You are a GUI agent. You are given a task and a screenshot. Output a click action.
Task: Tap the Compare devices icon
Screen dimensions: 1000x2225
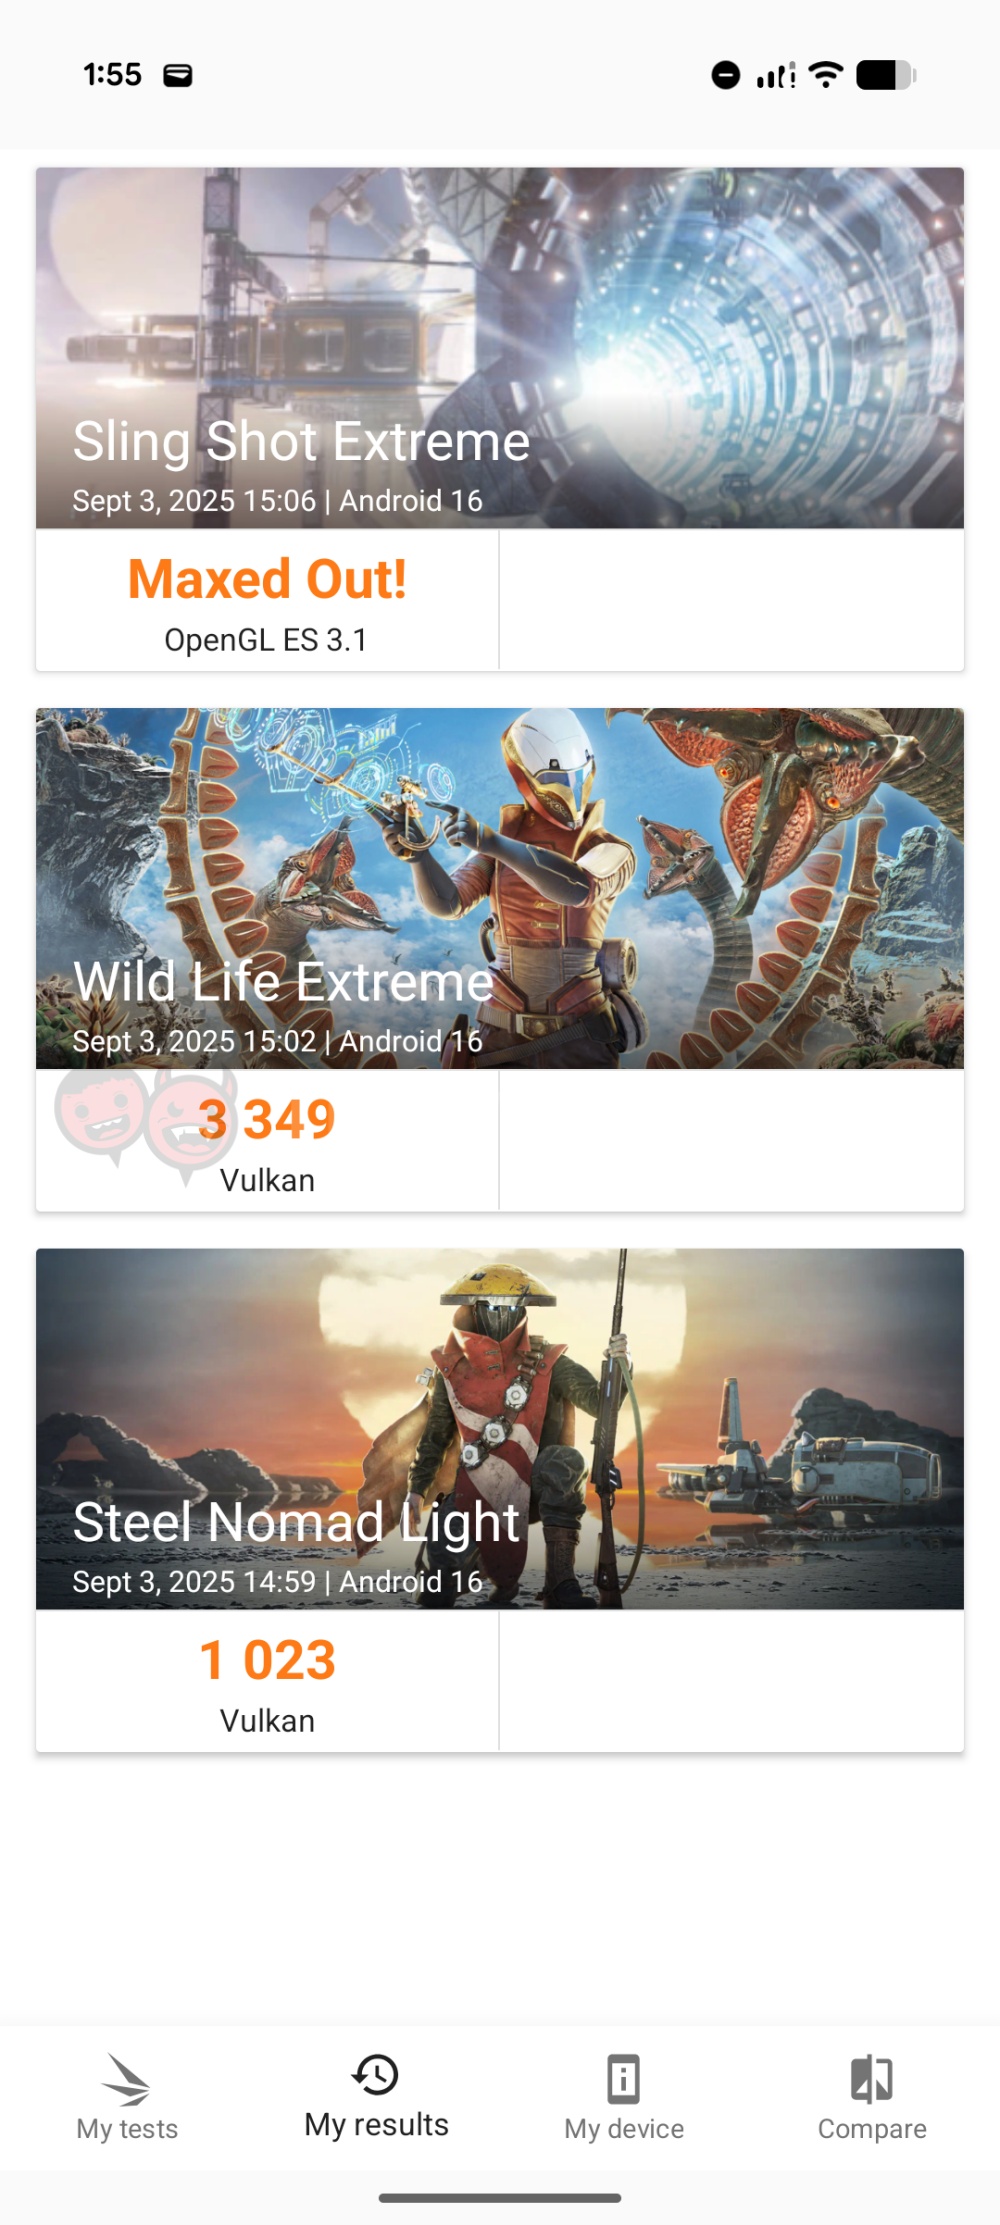coord(872,2079)
